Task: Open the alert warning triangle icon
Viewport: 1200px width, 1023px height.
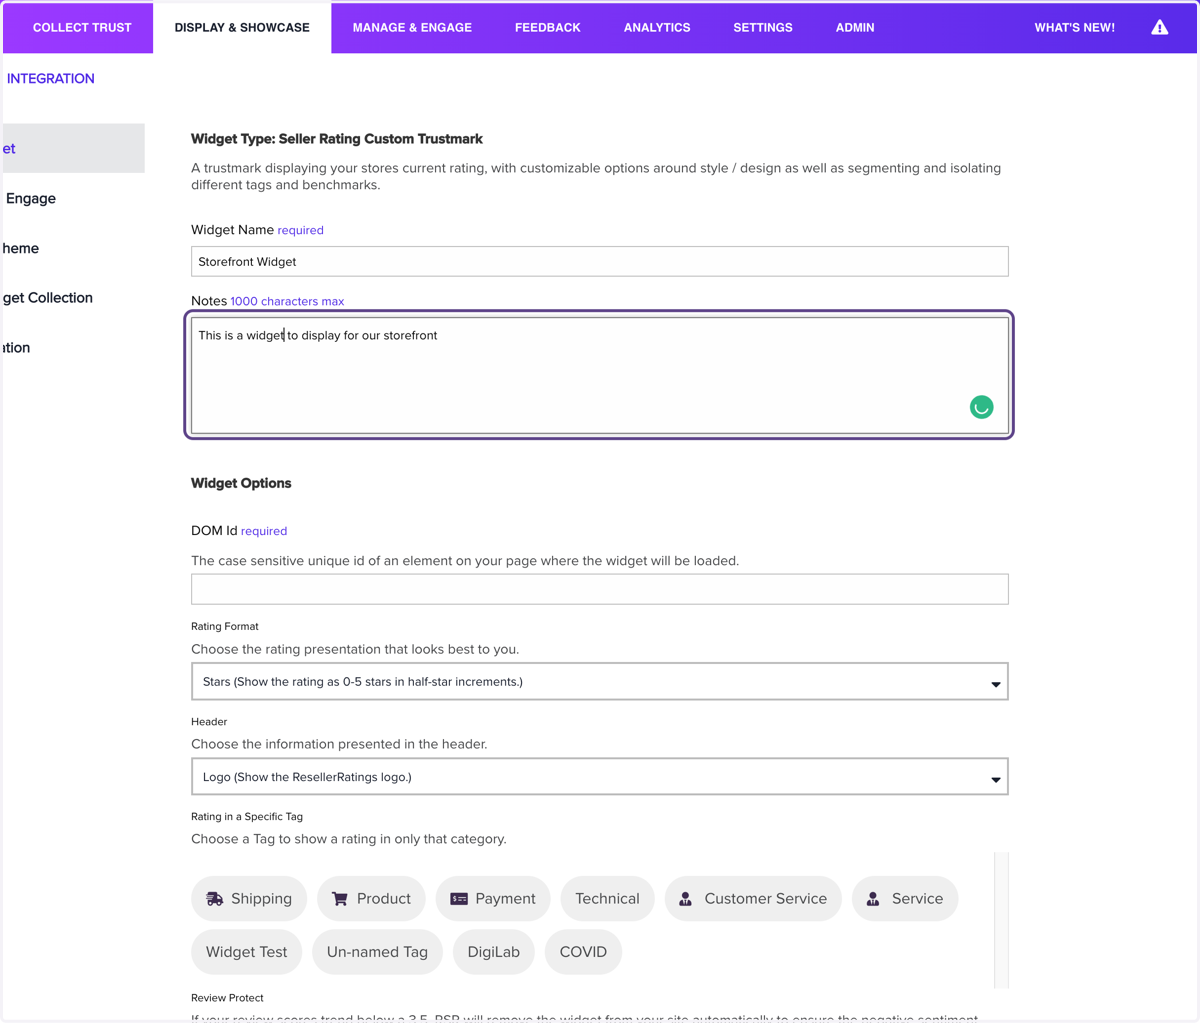Action: [x=1159, y=27]
